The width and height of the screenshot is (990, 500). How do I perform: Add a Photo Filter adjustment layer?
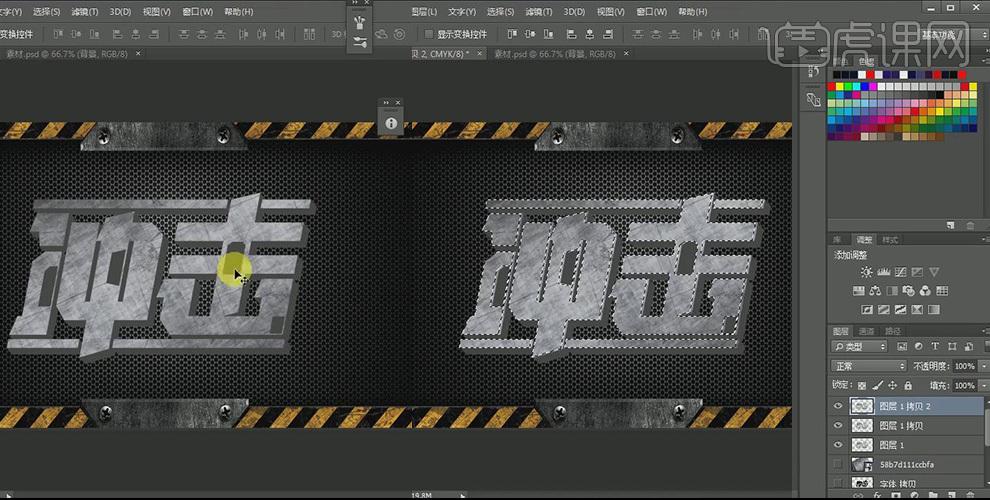coord(909,291)
